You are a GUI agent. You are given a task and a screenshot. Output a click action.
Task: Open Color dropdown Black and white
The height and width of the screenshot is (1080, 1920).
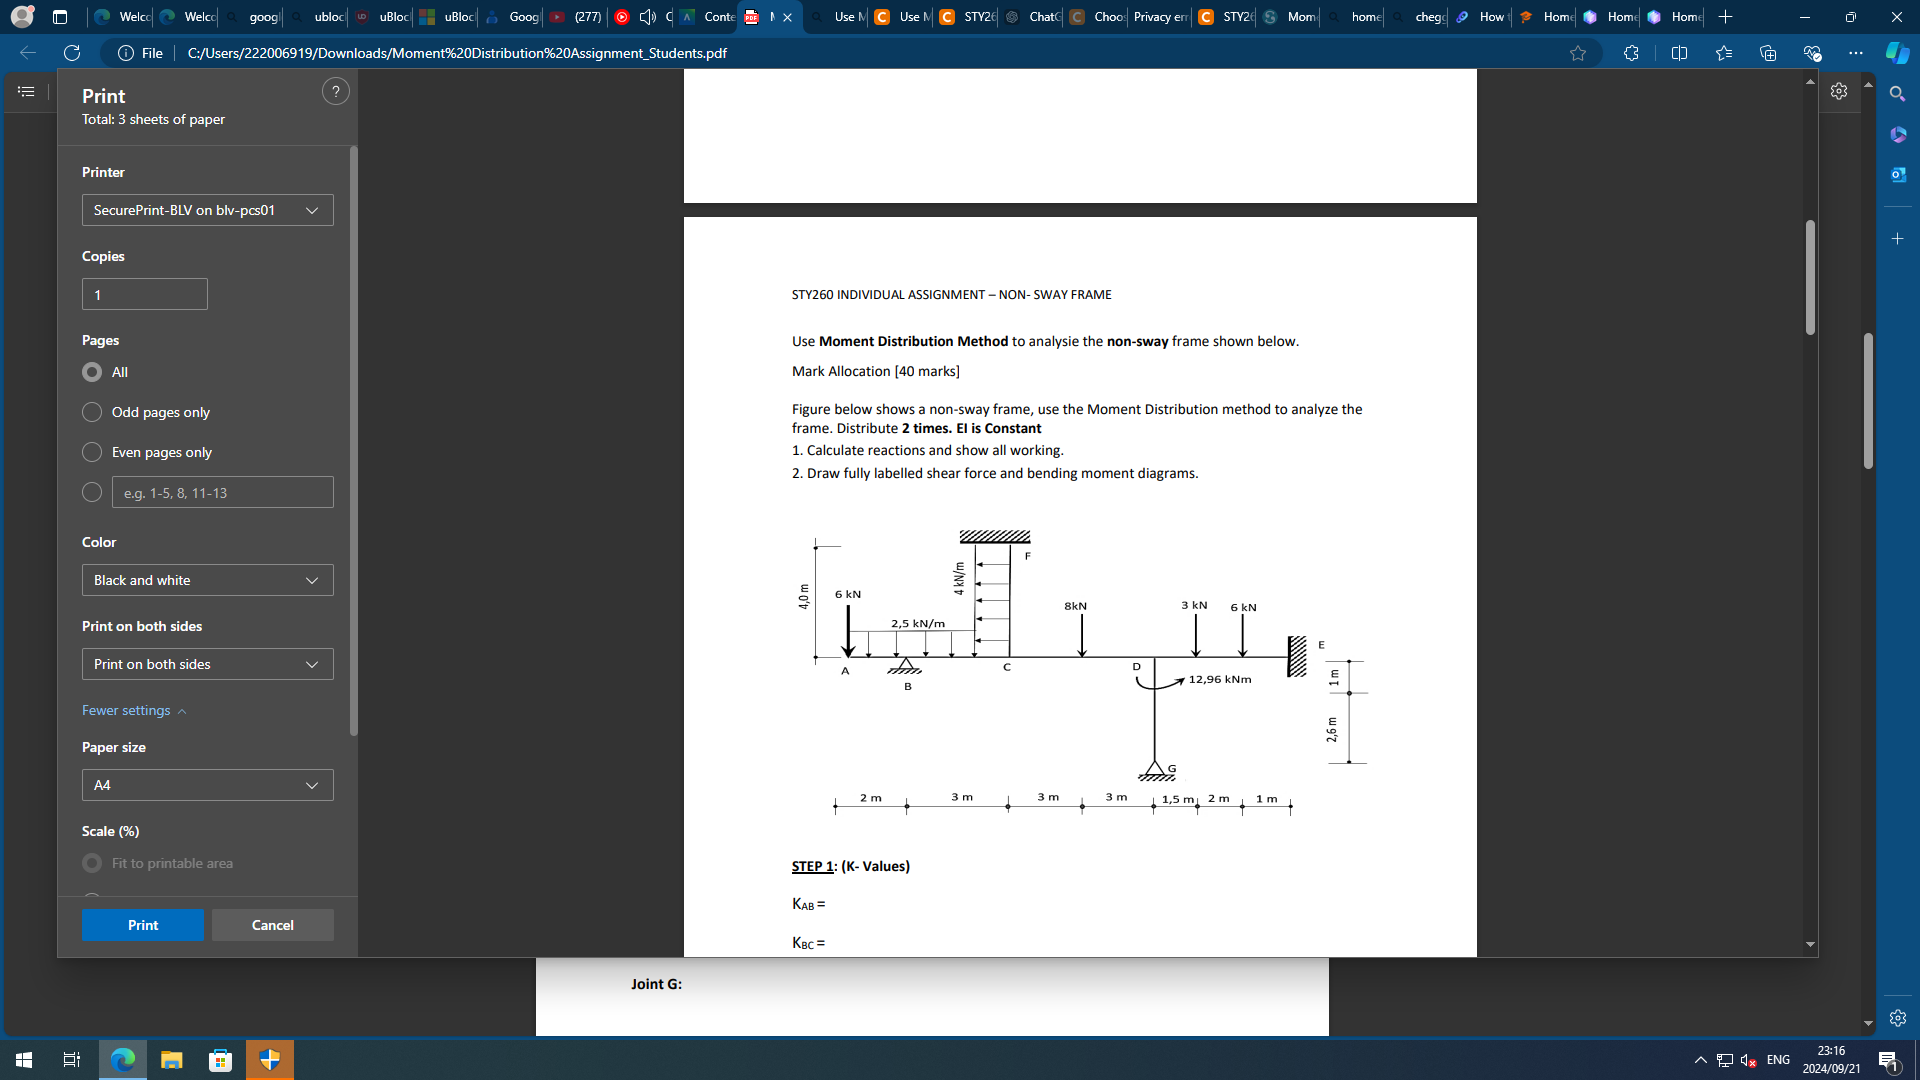(208, 580)
